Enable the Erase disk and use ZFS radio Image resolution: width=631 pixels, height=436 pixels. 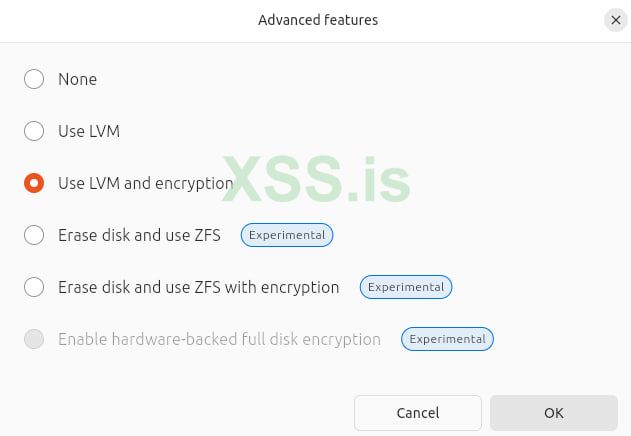(34, 235)
